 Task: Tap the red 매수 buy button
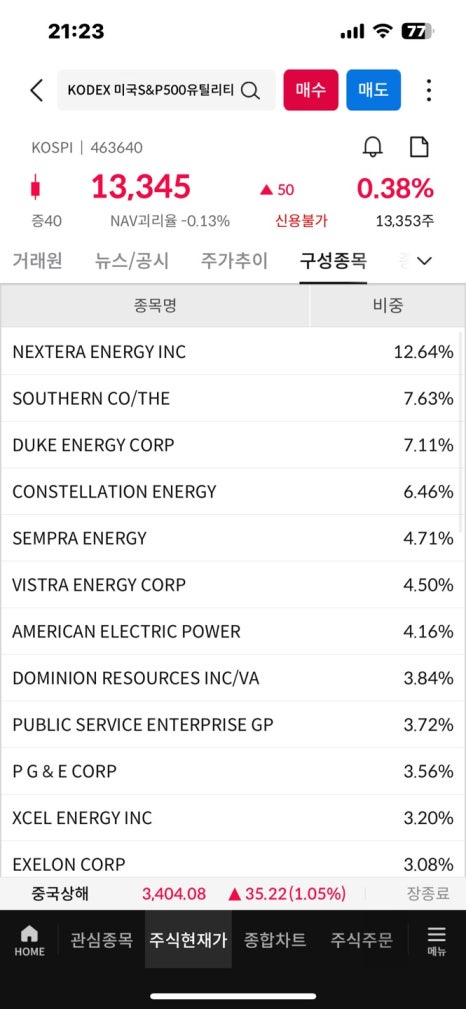coord(311,90)
